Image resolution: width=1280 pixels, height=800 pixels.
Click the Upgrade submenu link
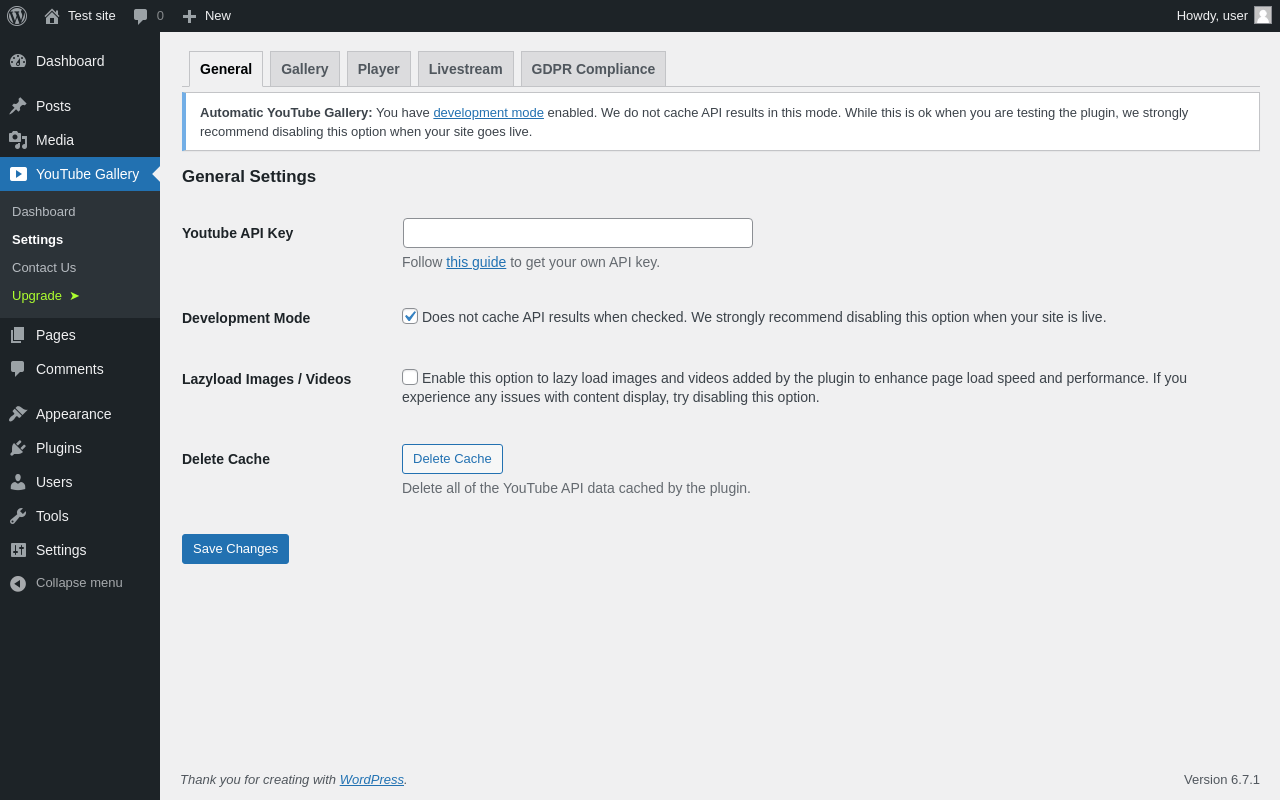pyautogui.click(x=46, y=296)
